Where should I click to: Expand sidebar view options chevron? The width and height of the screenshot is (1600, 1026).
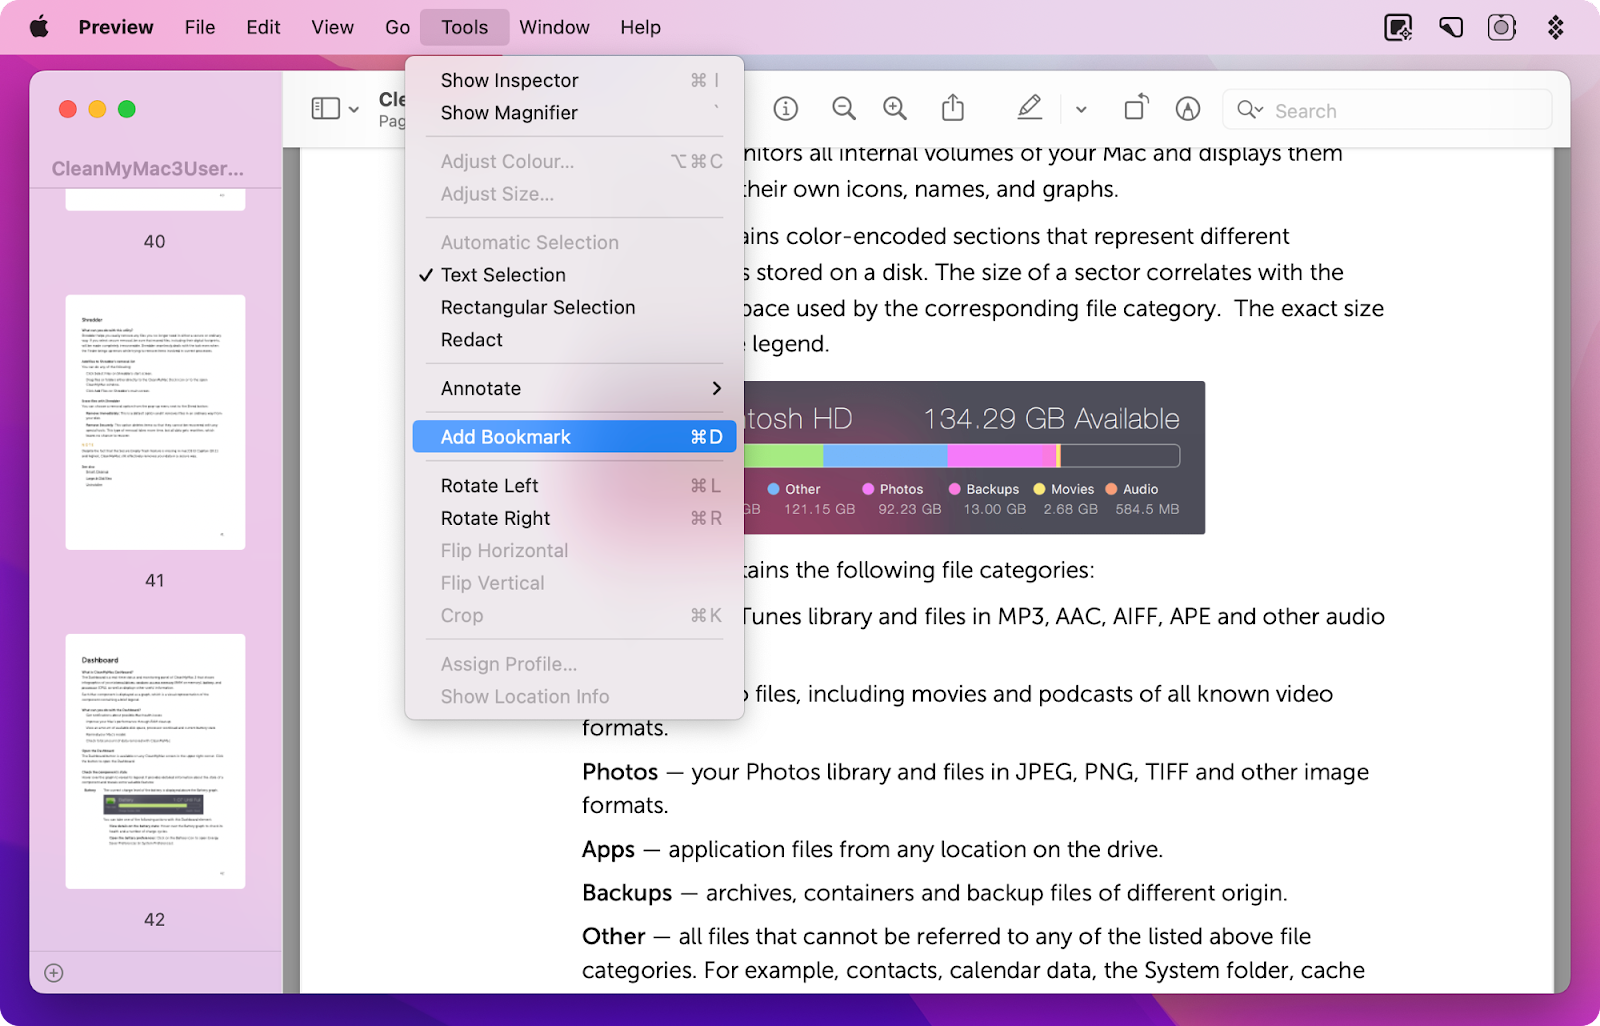[354, 109]
